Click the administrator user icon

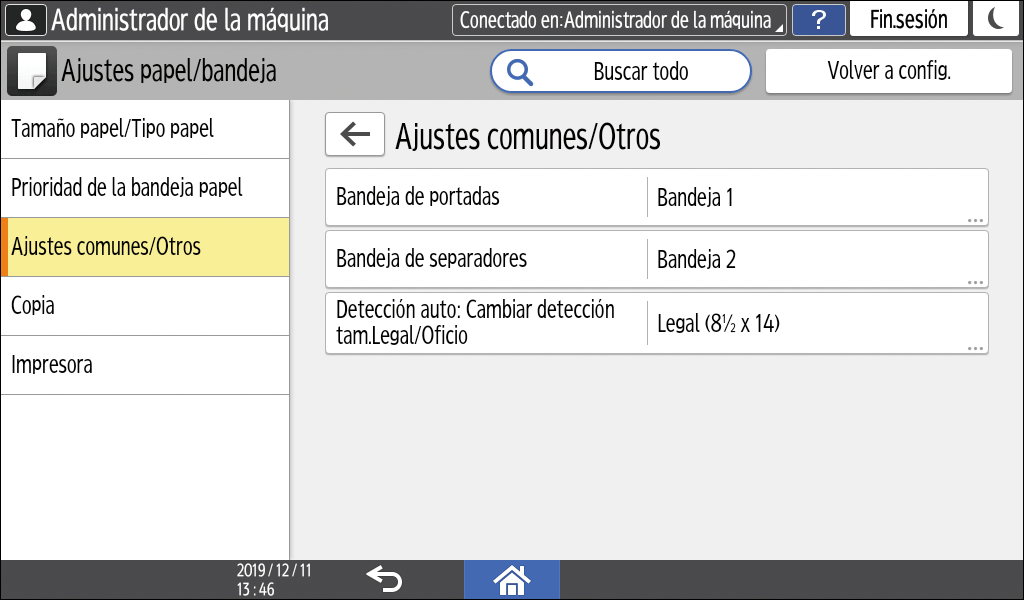point(26,20)
